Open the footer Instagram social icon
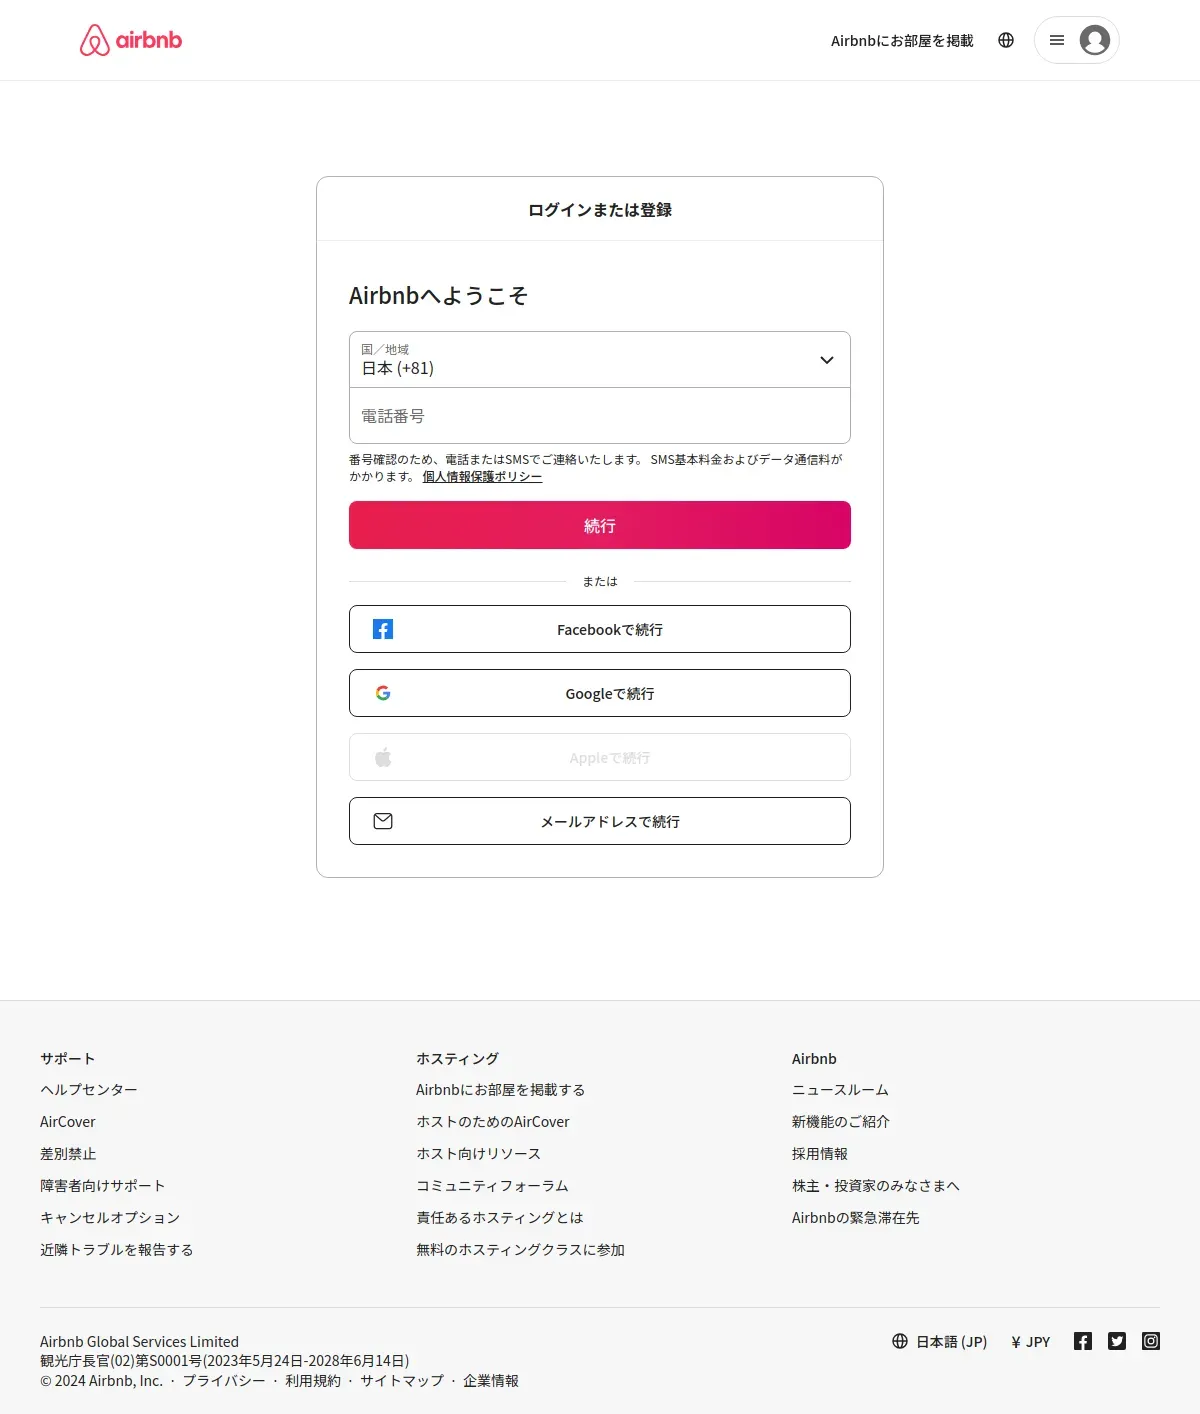 (1151, 1341)
